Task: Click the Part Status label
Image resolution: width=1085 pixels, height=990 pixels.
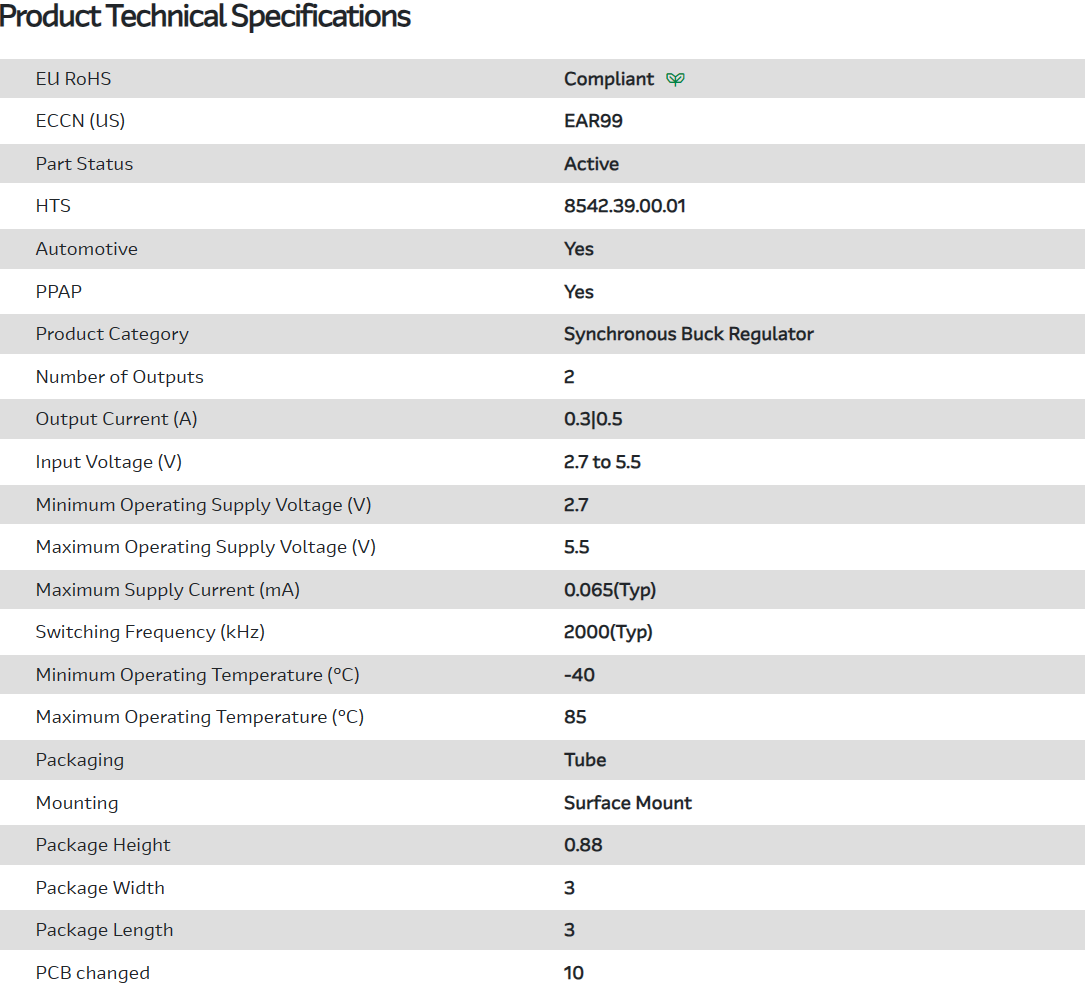Action: [x=84, y=164]
